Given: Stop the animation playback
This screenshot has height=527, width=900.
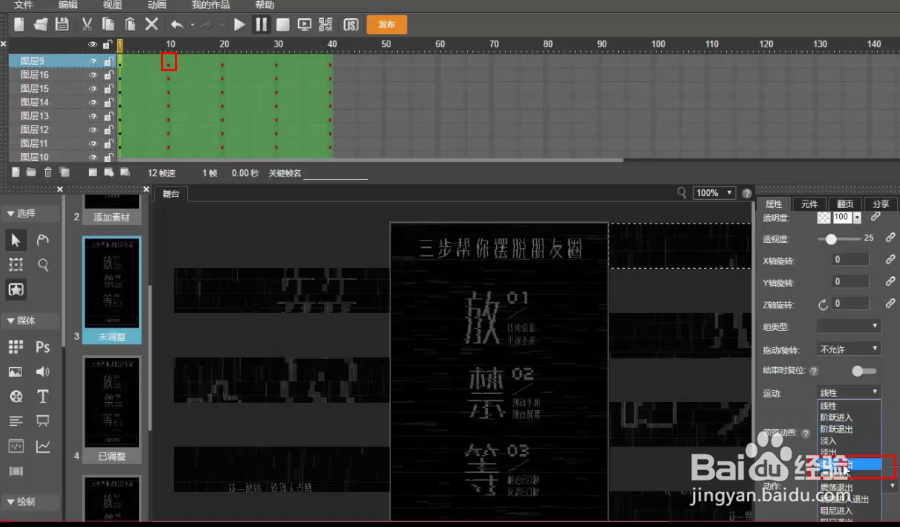Looking at the screenshot, I should click(283, 25).
